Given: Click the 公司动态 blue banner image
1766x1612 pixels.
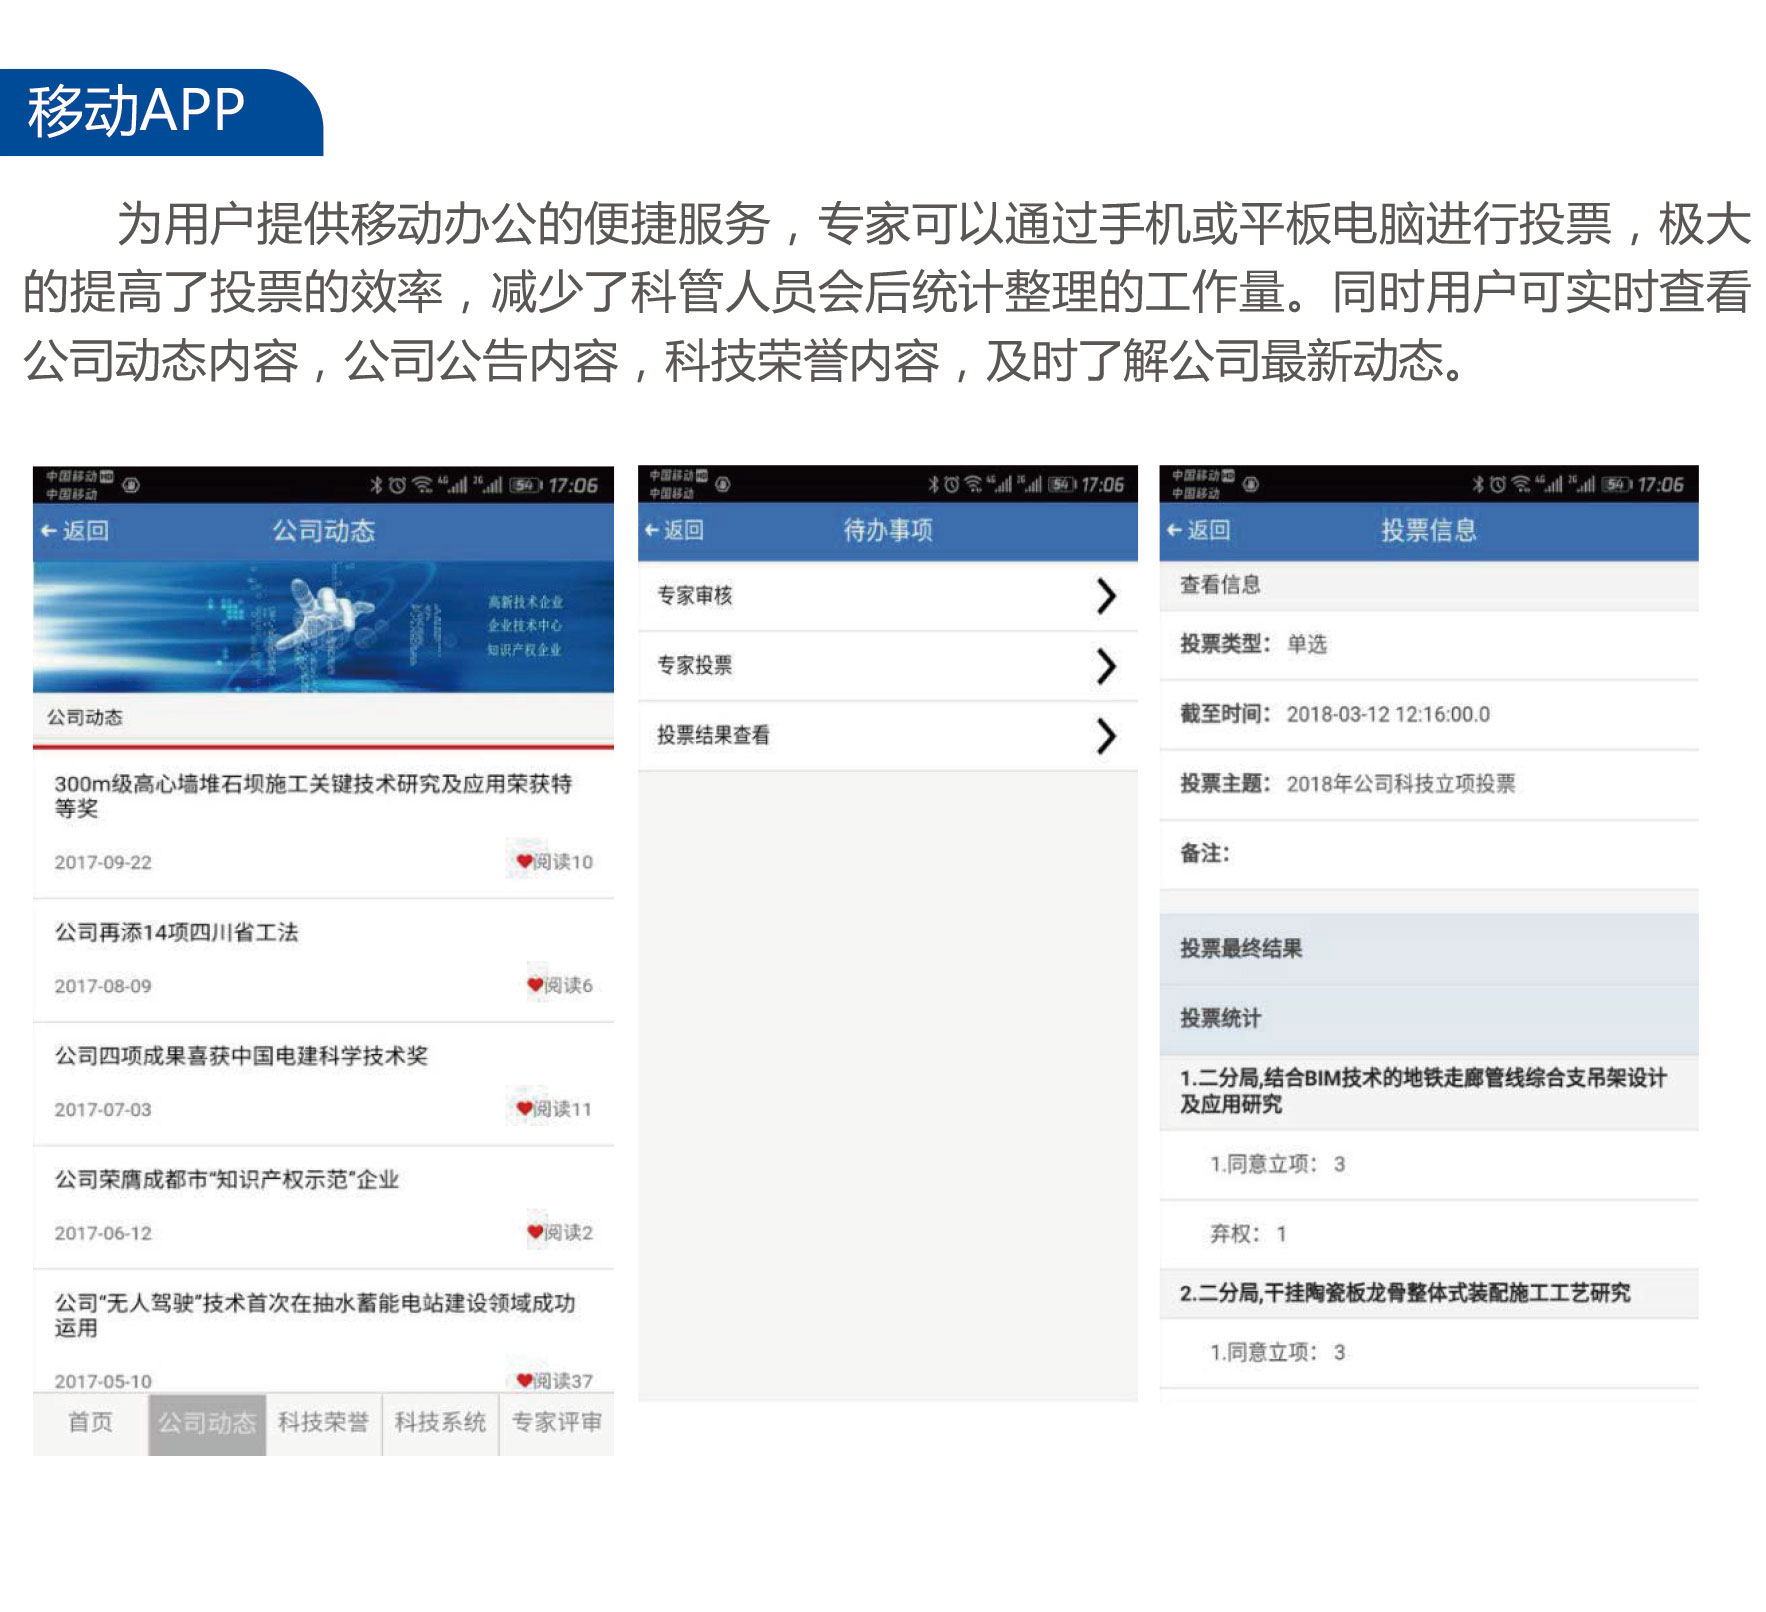Looking at the screenshot, I should pos(323,627).
